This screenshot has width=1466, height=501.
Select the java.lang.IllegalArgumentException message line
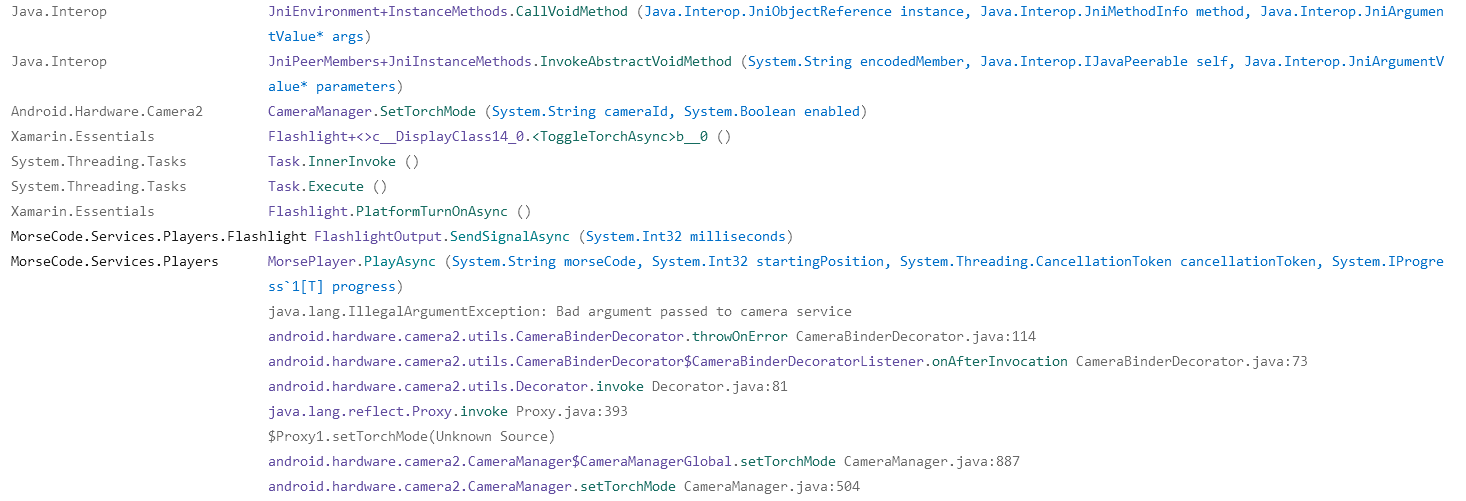(x=560, y=311)
